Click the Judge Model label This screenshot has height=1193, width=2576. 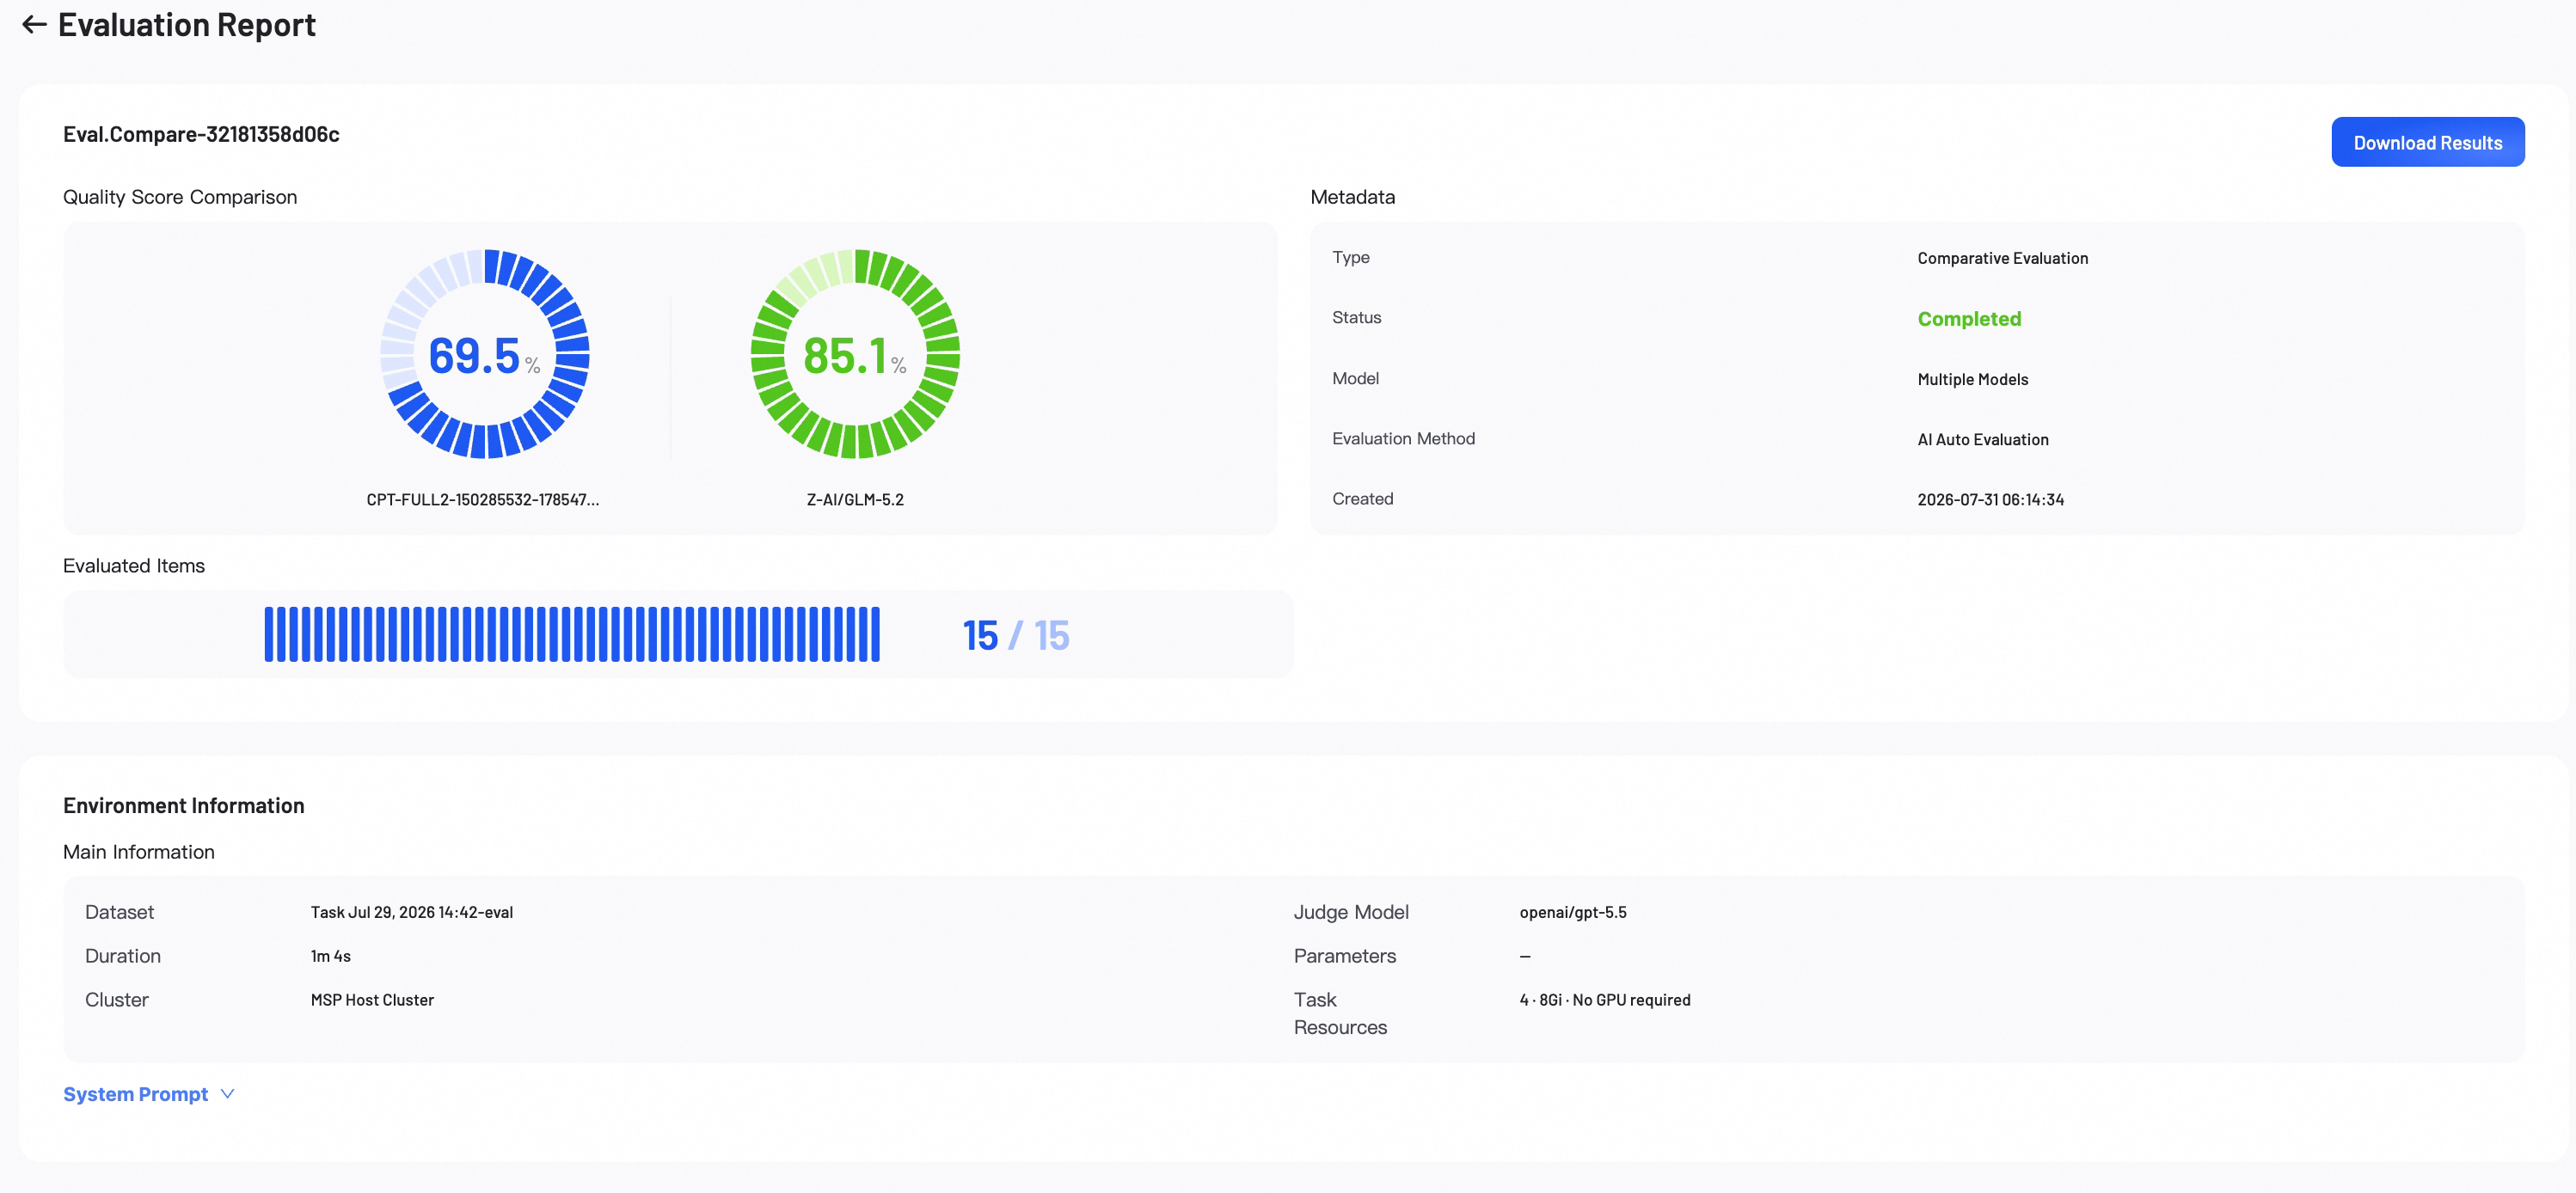coord(1351,912)
